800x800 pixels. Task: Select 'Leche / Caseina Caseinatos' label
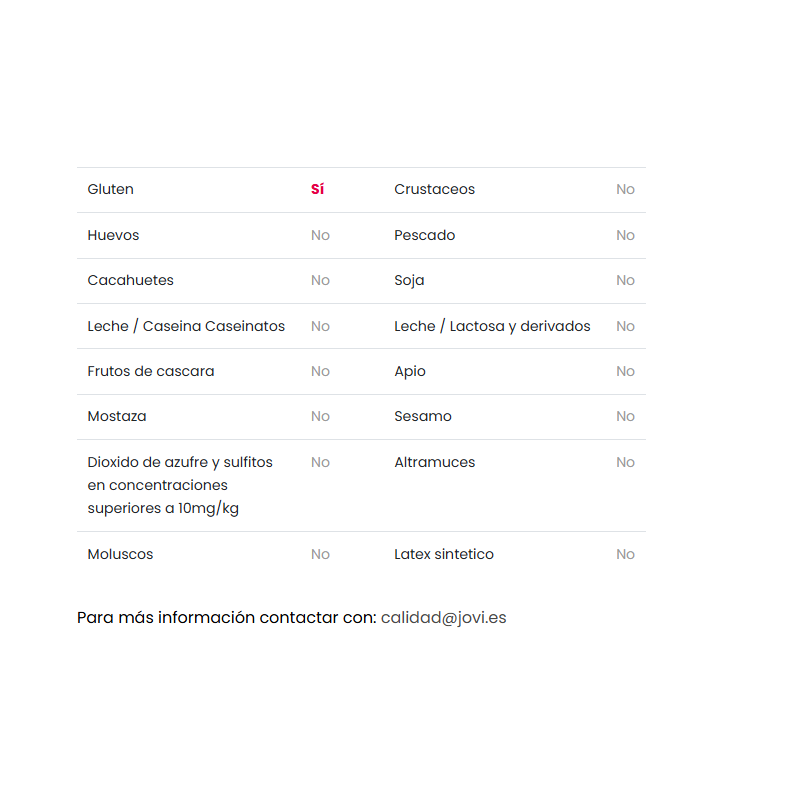(x=186, y=326)
